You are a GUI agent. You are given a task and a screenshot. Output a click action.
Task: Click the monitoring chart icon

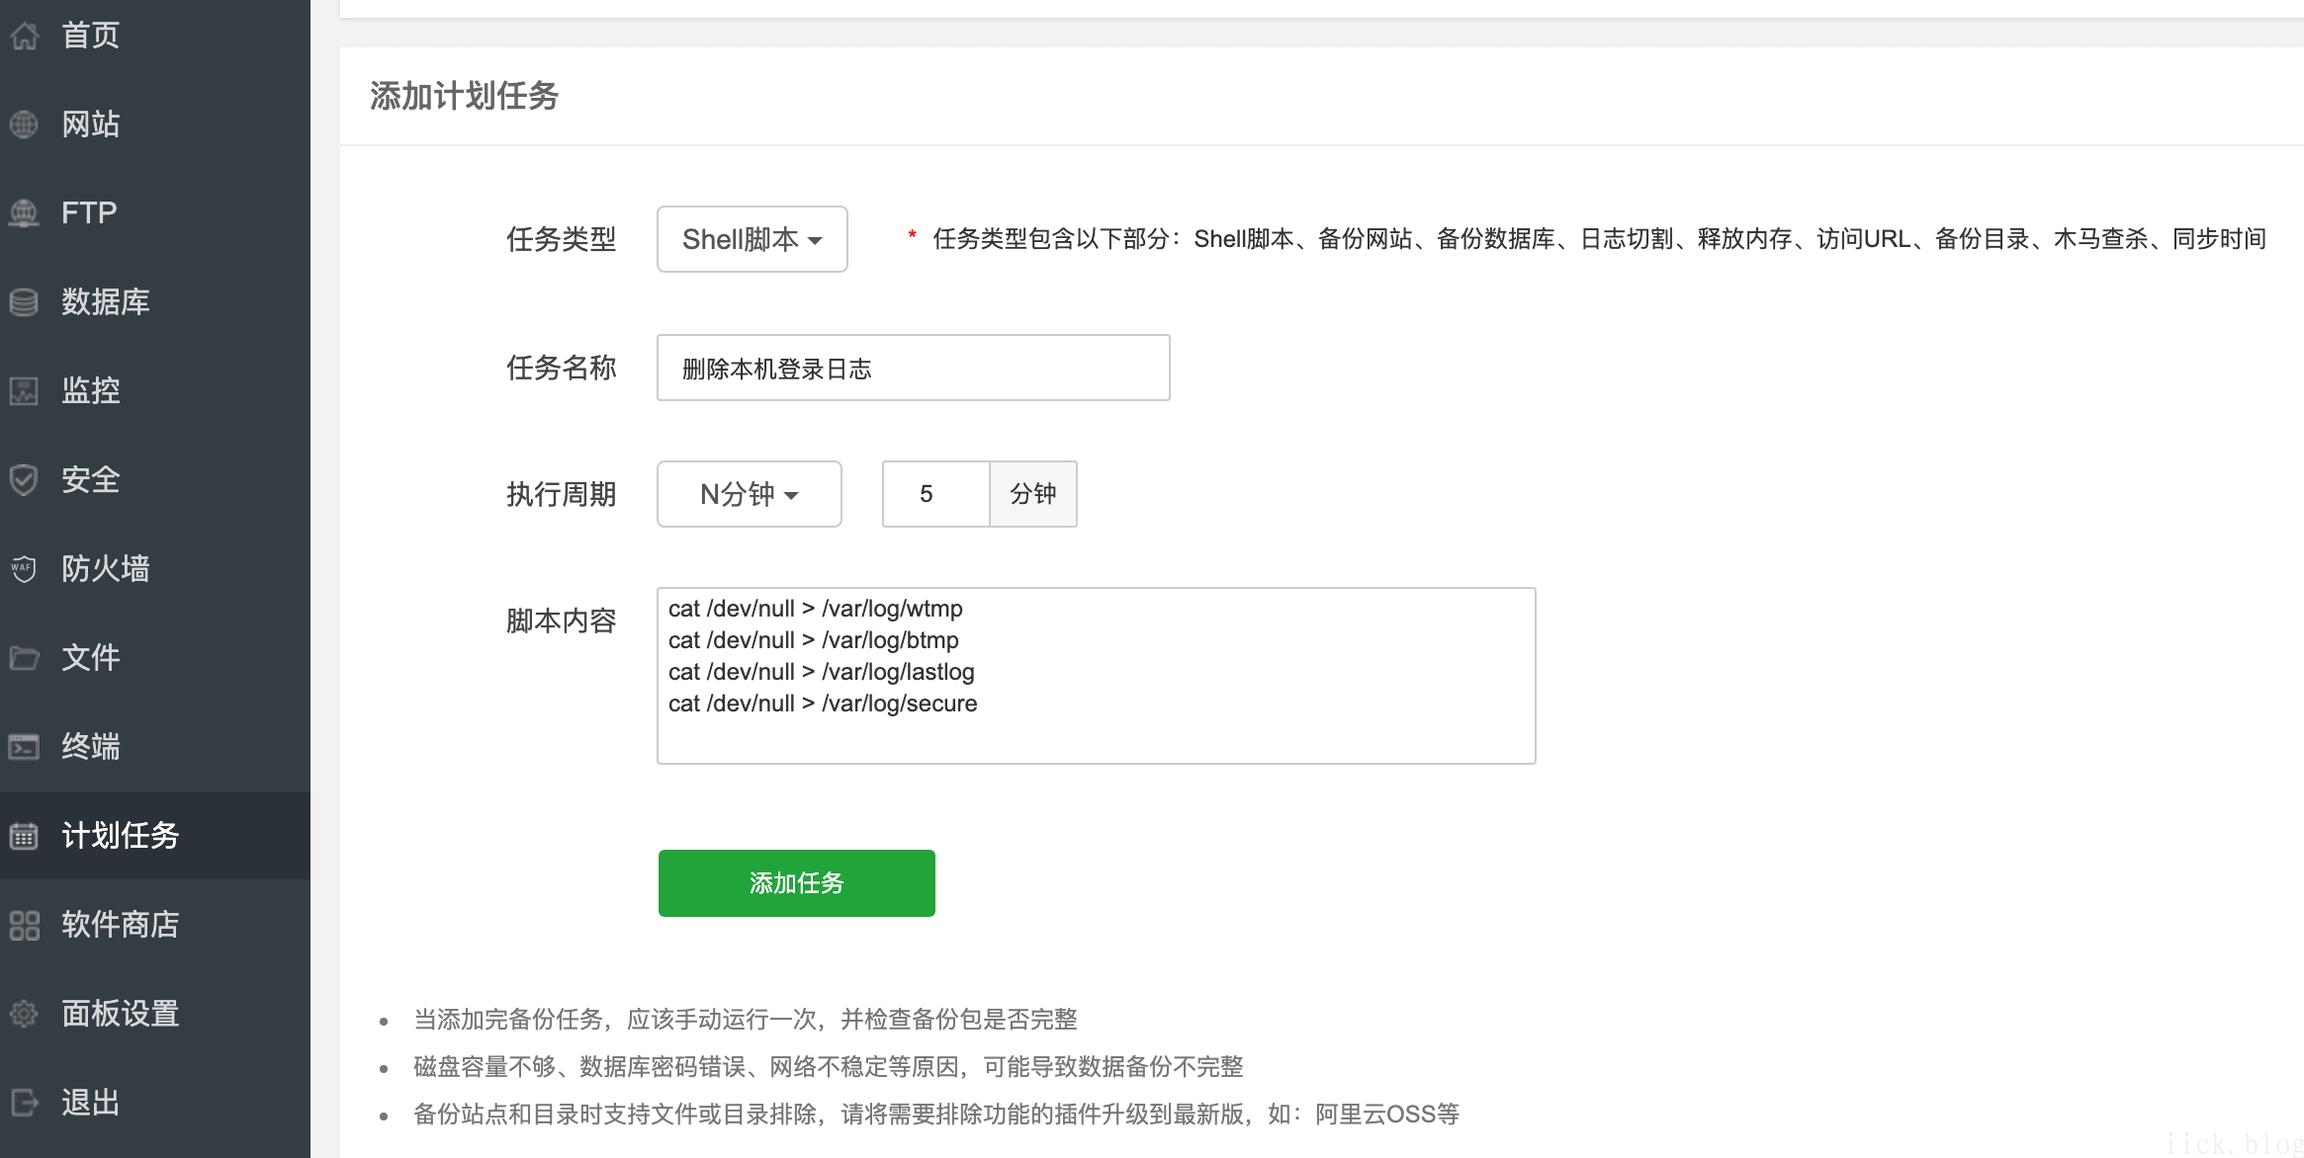tap(24, 391)
